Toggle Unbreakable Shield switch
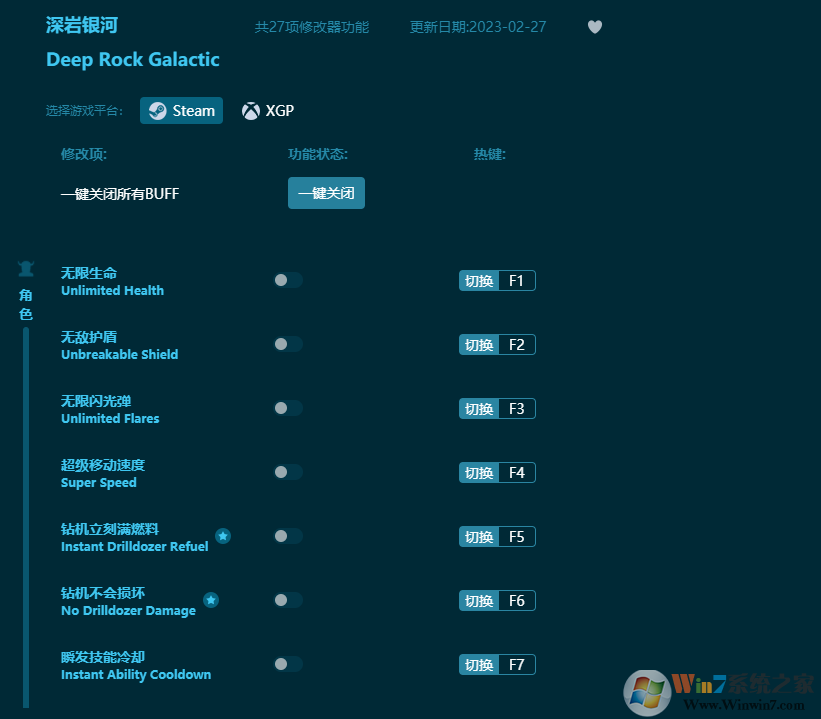821x719 pixels. [288, 344]
